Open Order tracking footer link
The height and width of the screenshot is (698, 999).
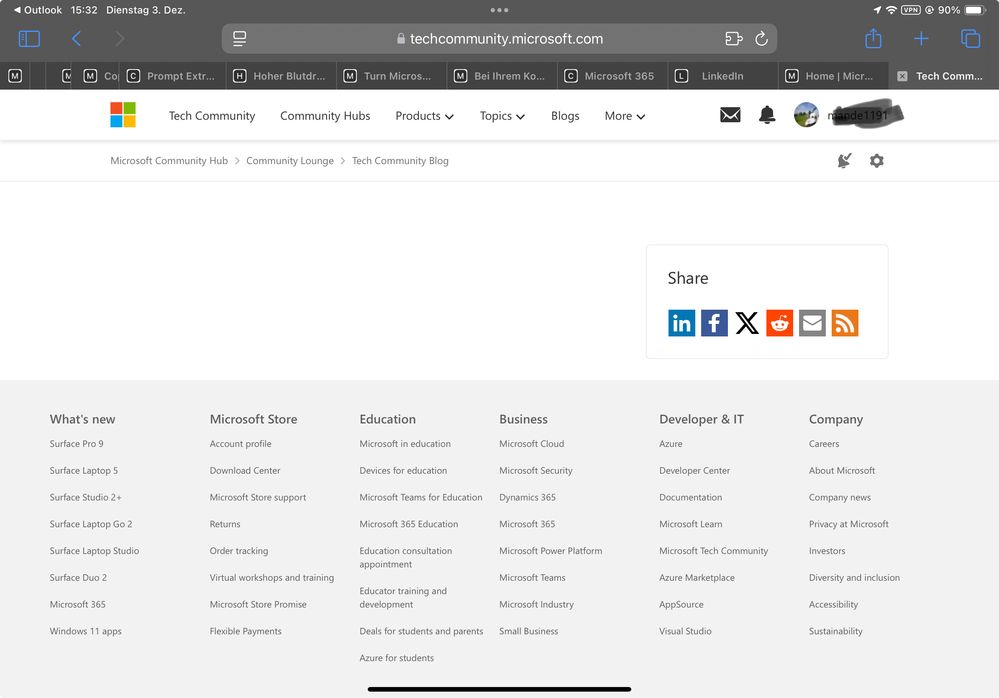(x=239, y=550)
